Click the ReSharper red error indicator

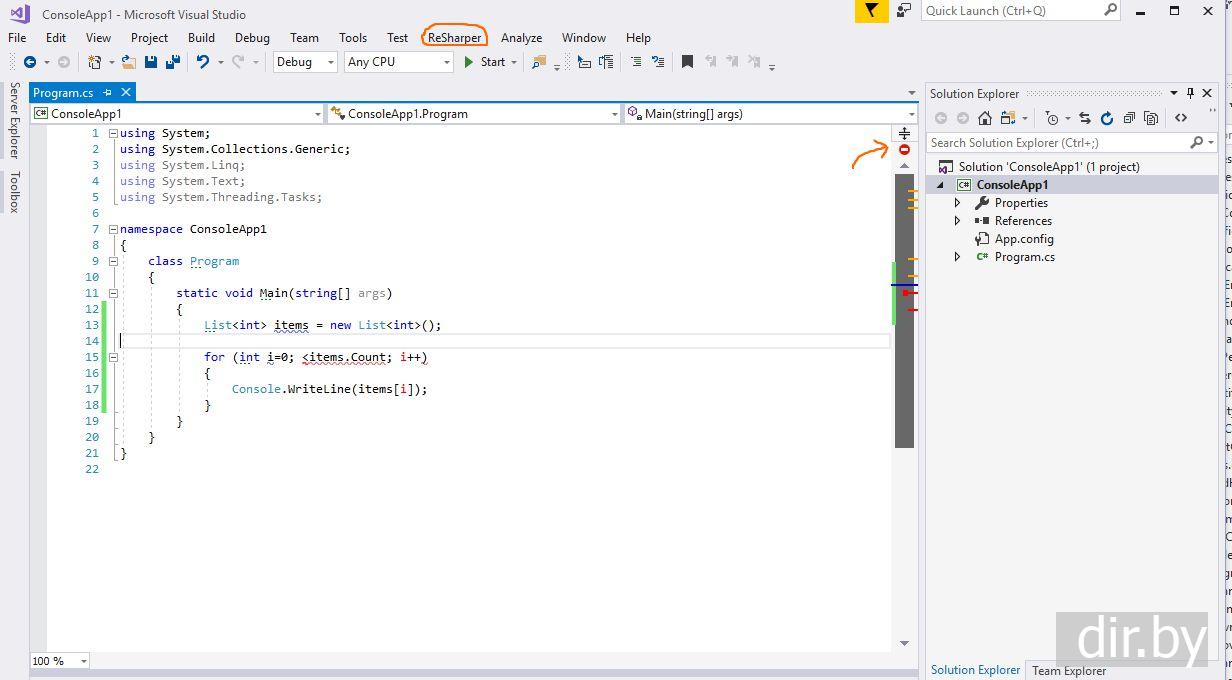(904, 150)
